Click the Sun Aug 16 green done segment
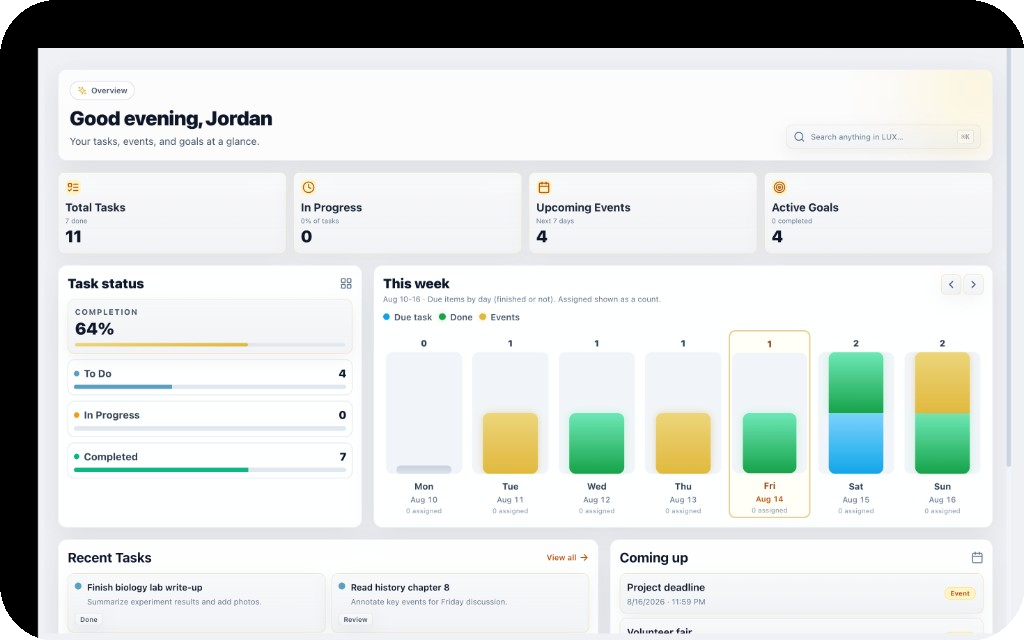 942,443
